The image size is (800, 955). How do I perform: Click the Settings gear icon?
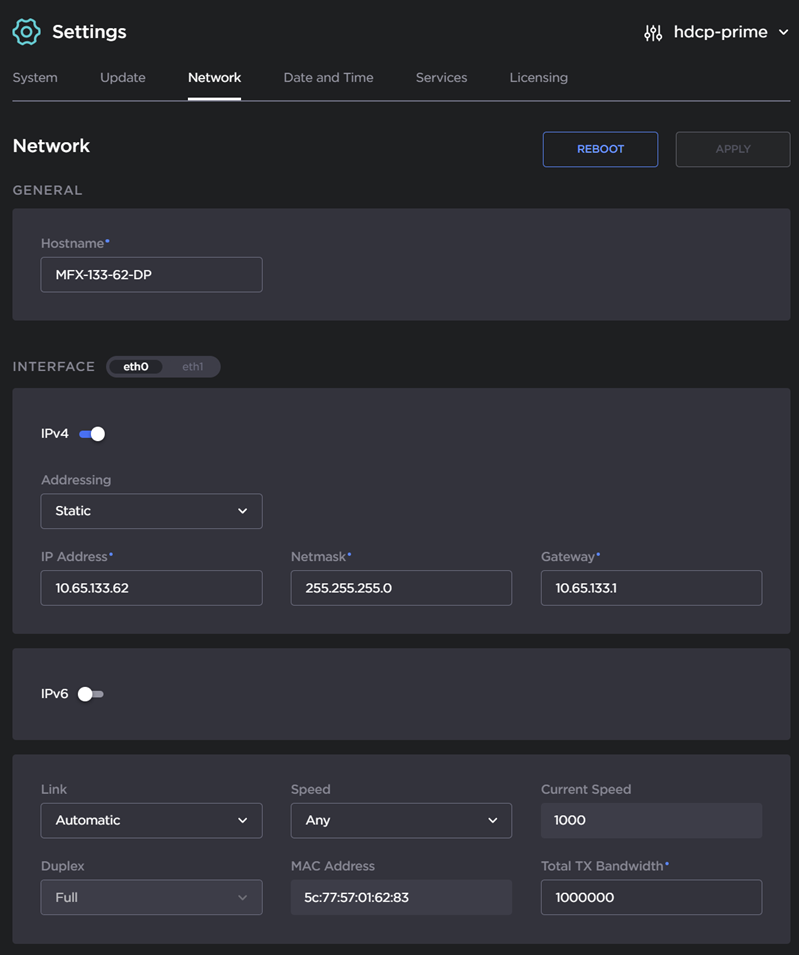point(26,32)
